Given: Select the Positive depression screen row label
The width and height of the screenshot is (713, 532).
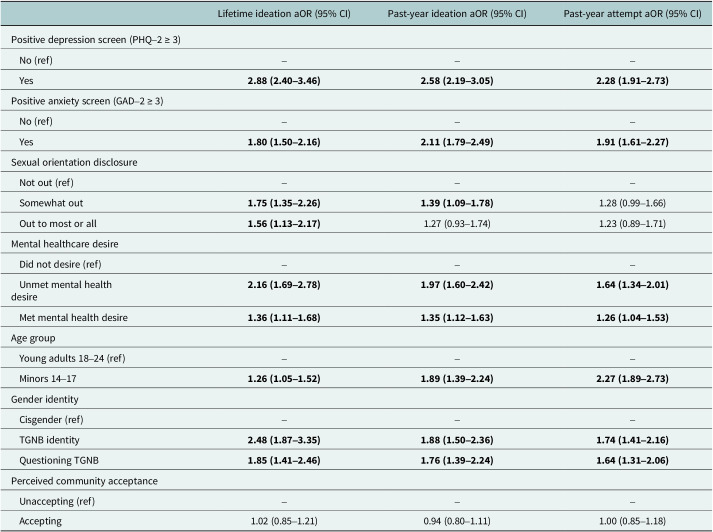Looking at the screenshot, I should 96,40.
